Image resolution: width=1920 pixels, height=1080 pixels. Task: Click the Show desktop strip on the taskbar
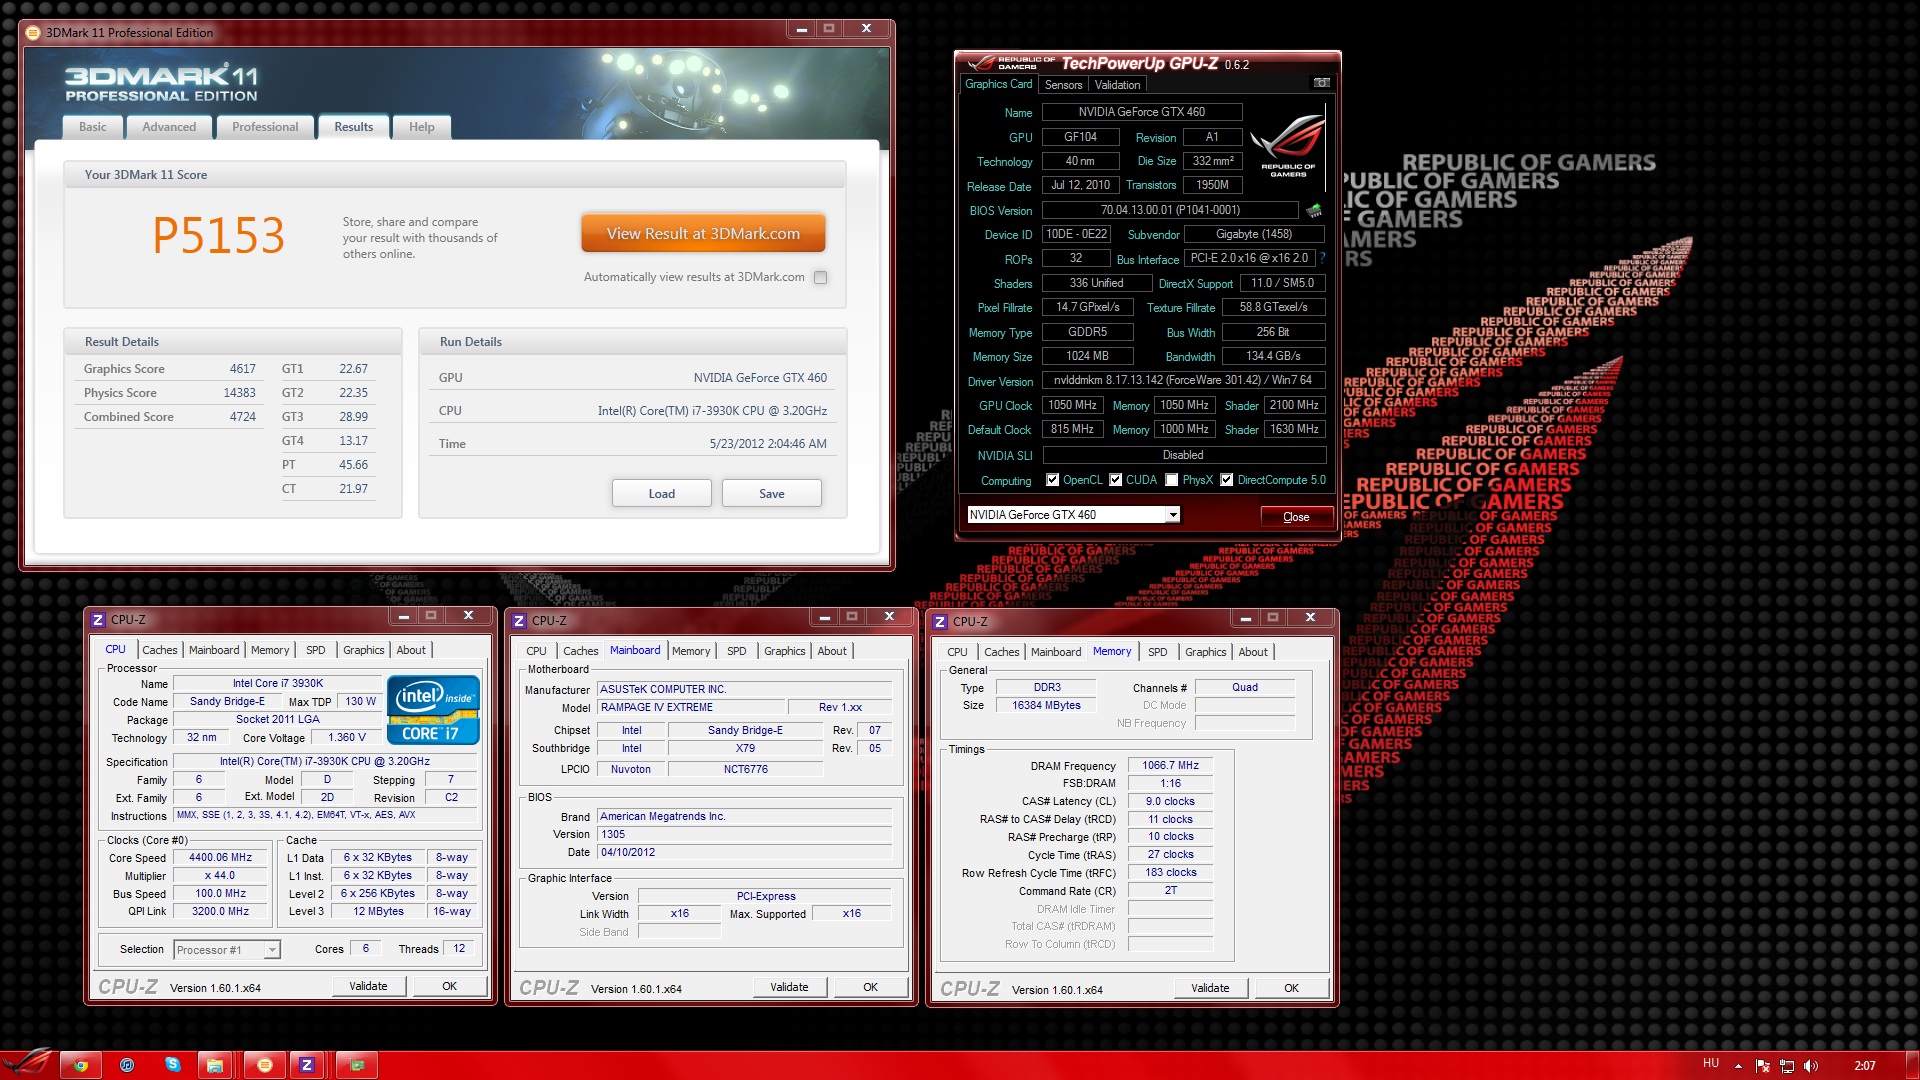pyautogui.click(x=1913, y=1066)
